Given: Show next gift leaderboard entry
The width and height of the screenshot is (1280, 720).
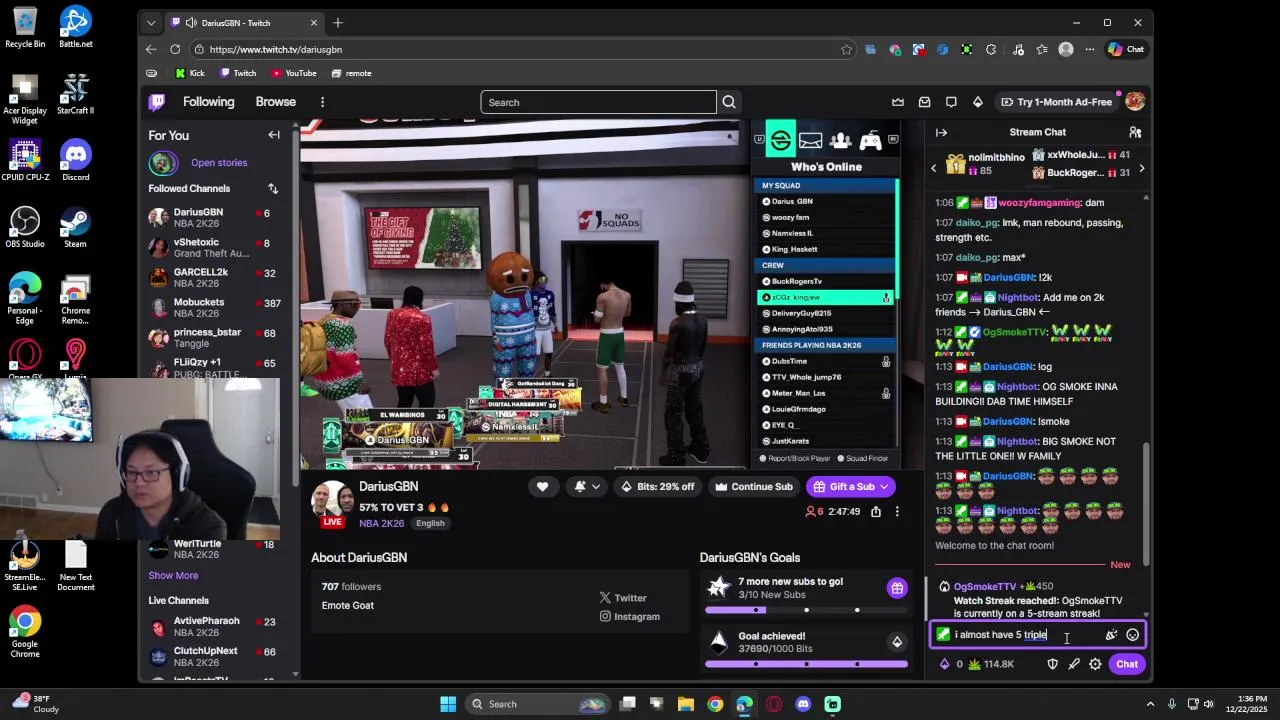Looking at the screenshot, I should click(1141, 169).
